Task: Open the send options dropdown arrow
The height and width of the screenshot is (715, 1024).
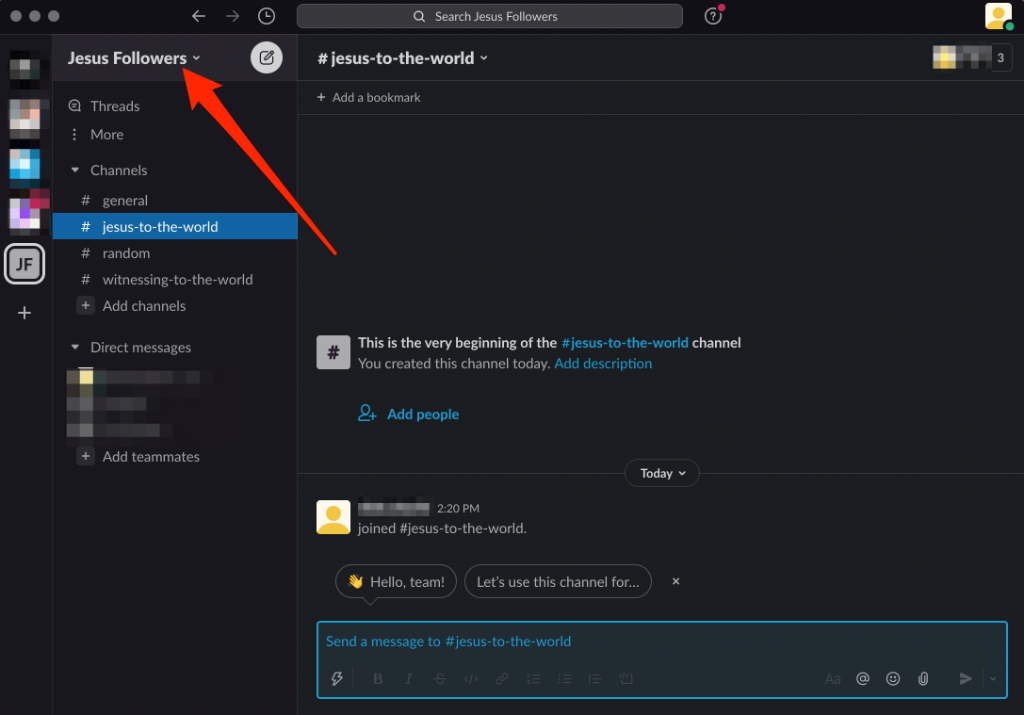Action: point(993,678)
